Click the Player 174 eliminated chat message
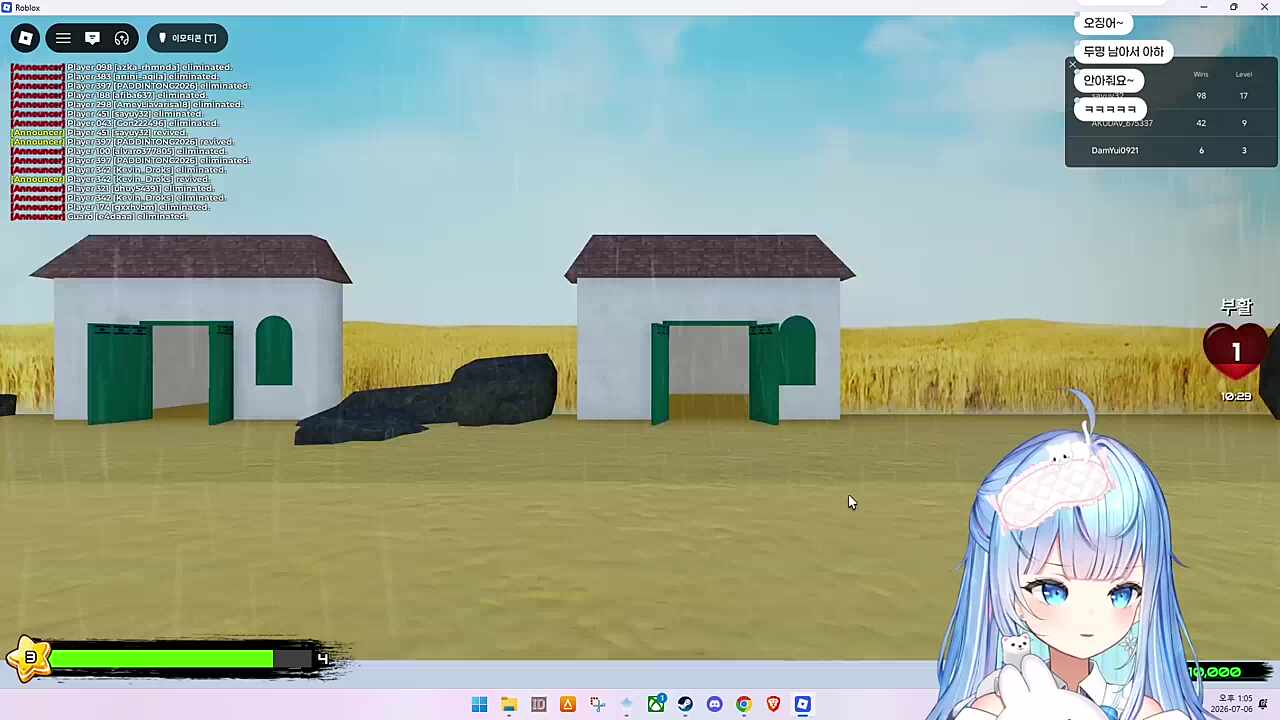Screen dimensions: 1280x720 (111, 207)
